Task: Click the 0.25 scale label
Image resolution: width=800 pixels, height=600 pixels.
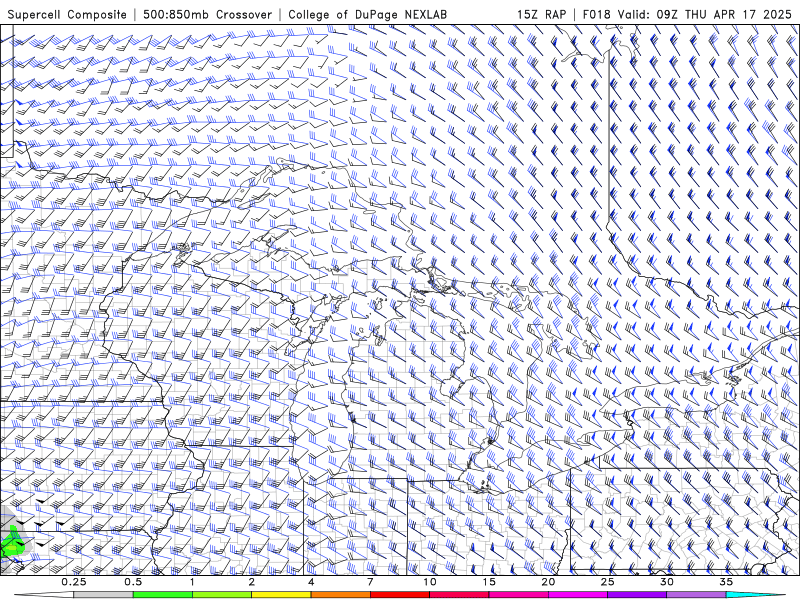Action: 74,582
